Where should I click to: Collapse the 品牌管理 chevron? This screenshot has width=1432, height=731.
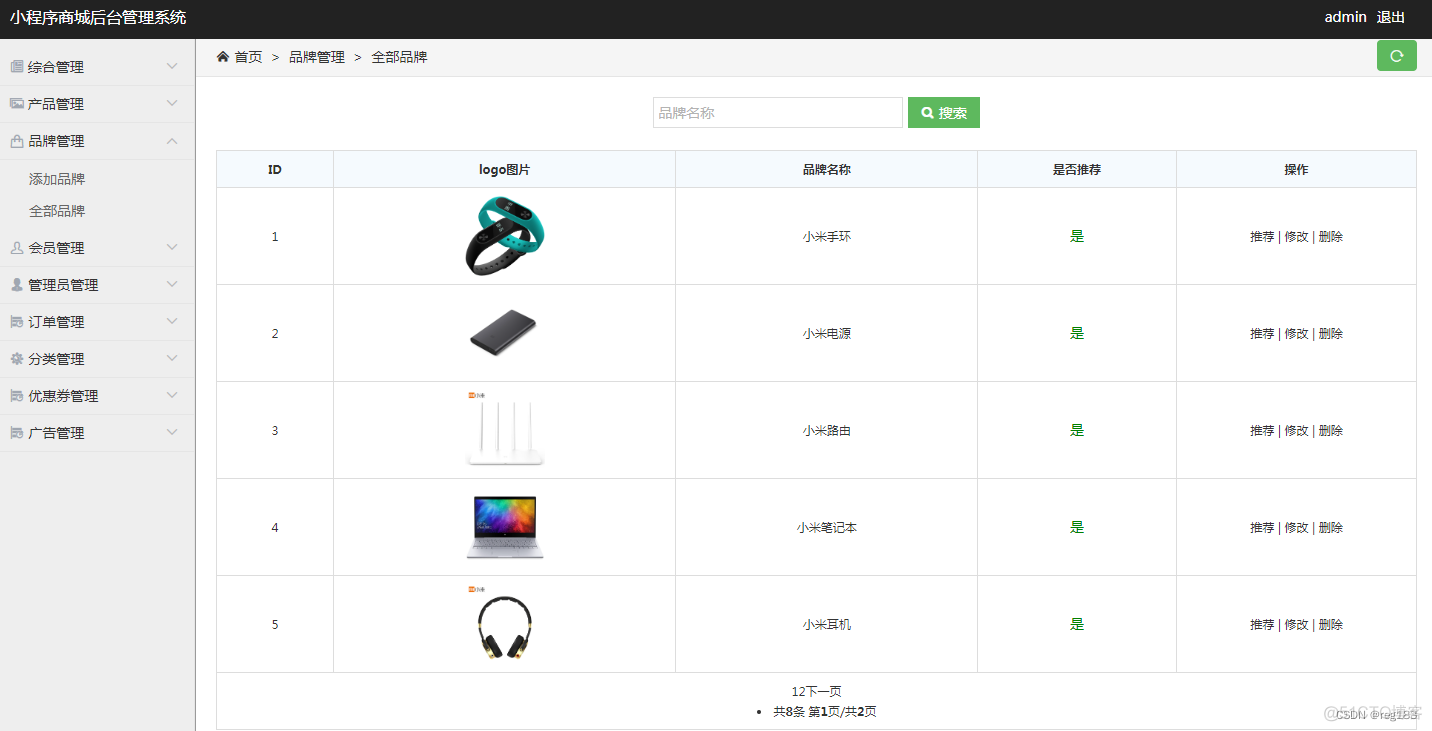pyautogui.click(x=172, y=141)
